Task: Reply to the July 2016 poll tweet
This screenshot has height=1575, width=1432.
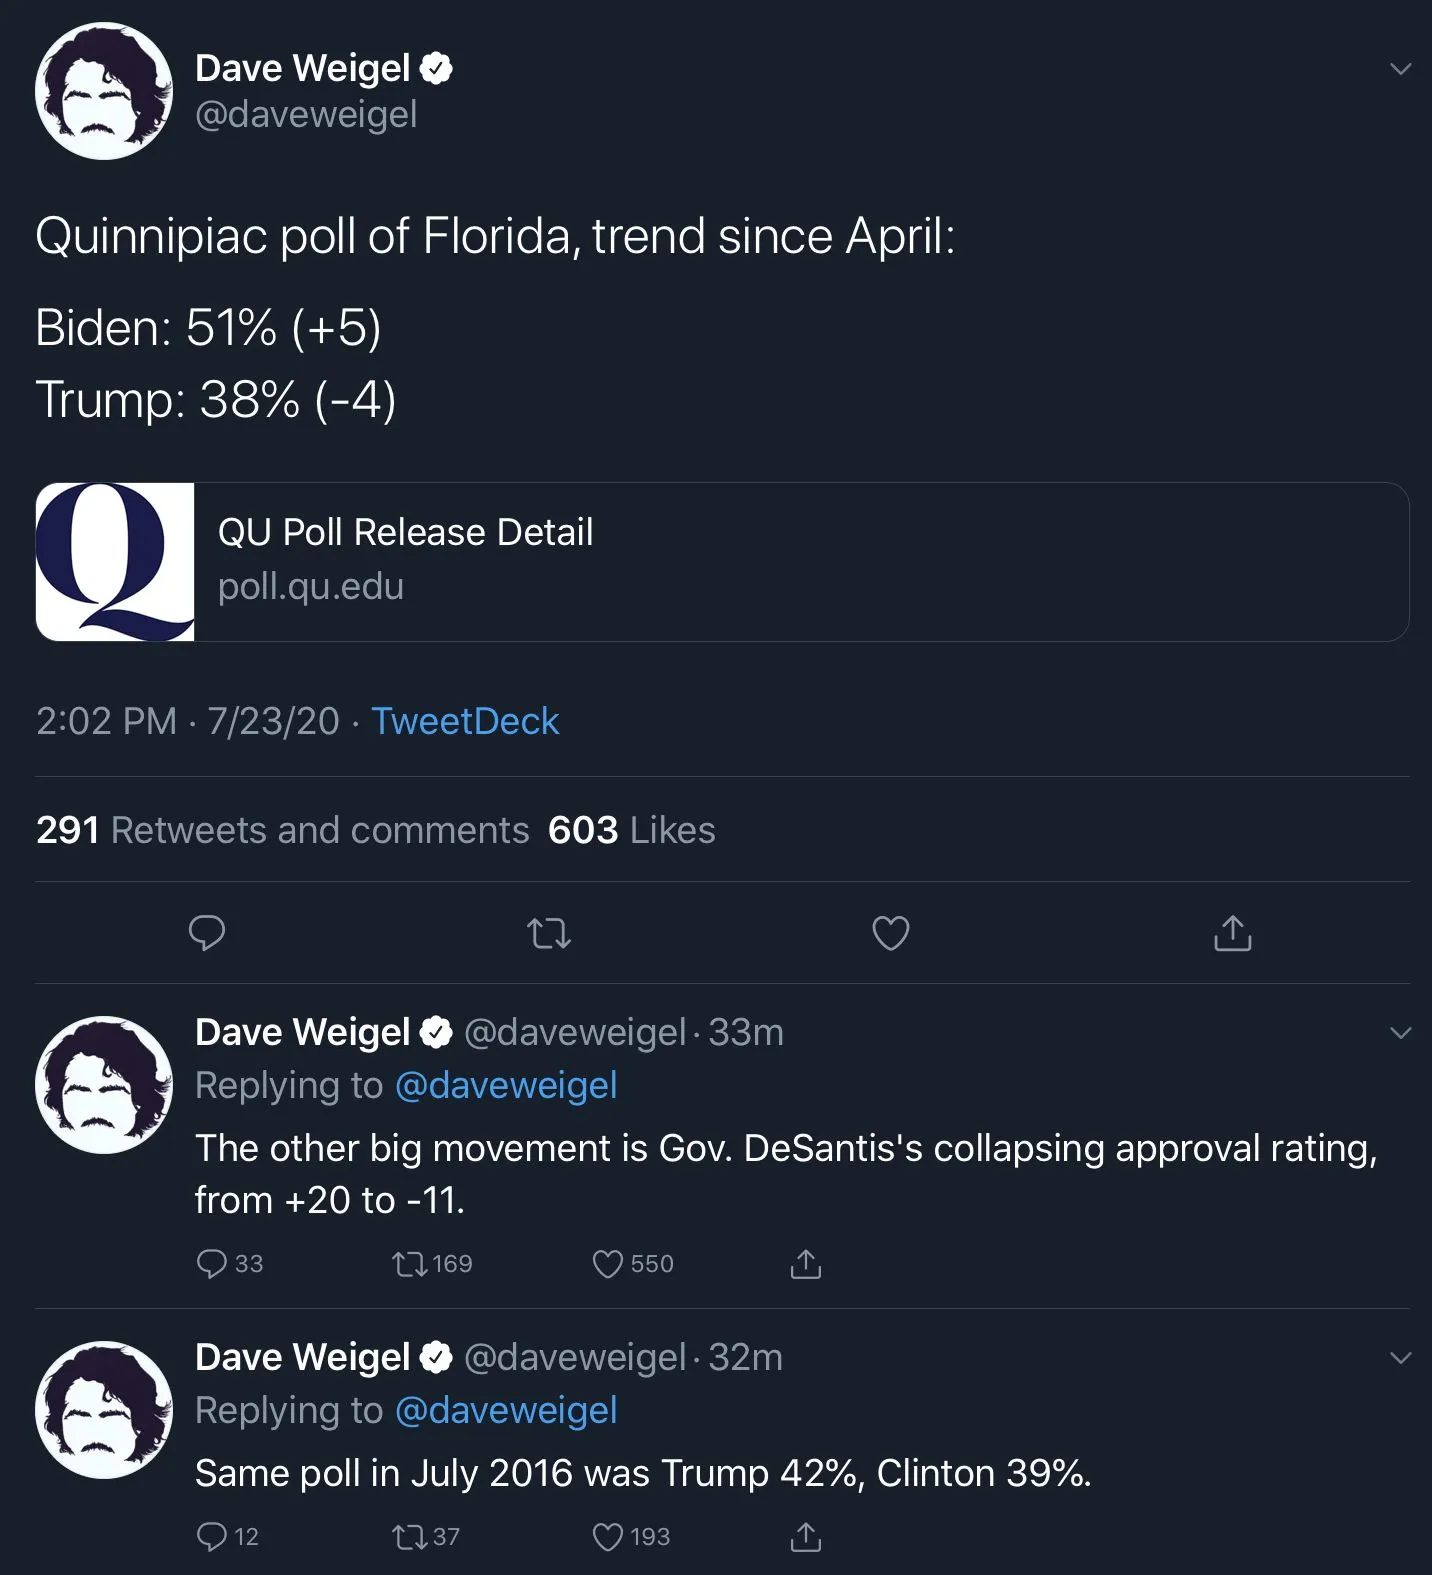Action: pos(212,1536)
